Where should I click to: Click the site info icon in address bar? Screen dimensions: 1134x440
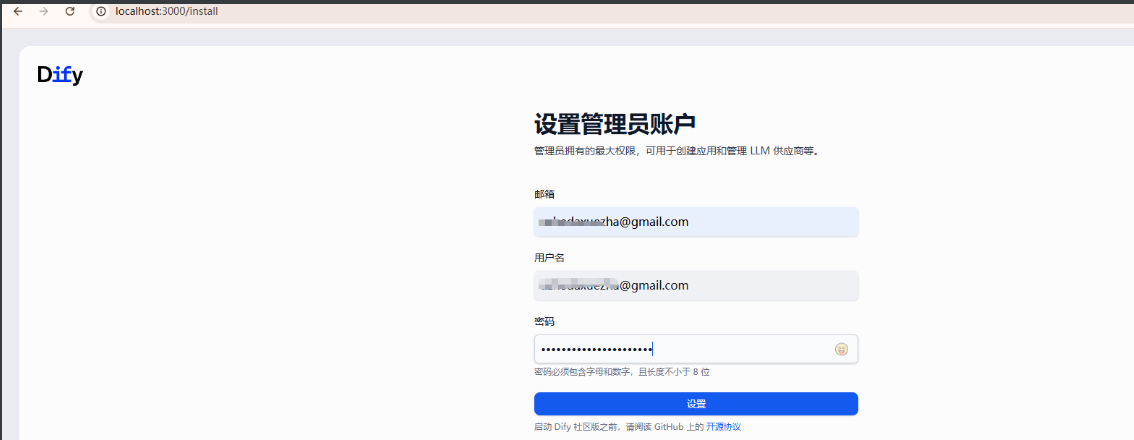(x=101, y=12)
